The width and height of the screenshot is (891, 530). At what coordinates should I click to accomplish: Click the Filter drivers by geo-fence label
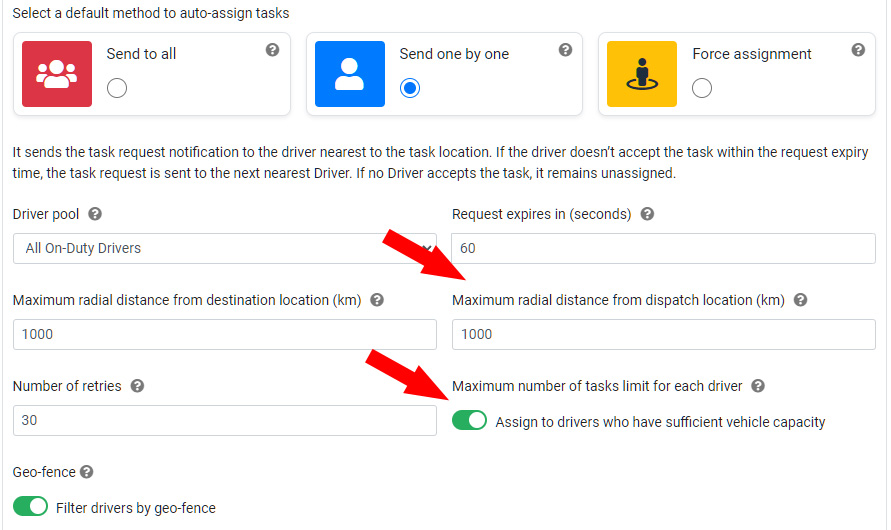[136, 508]
